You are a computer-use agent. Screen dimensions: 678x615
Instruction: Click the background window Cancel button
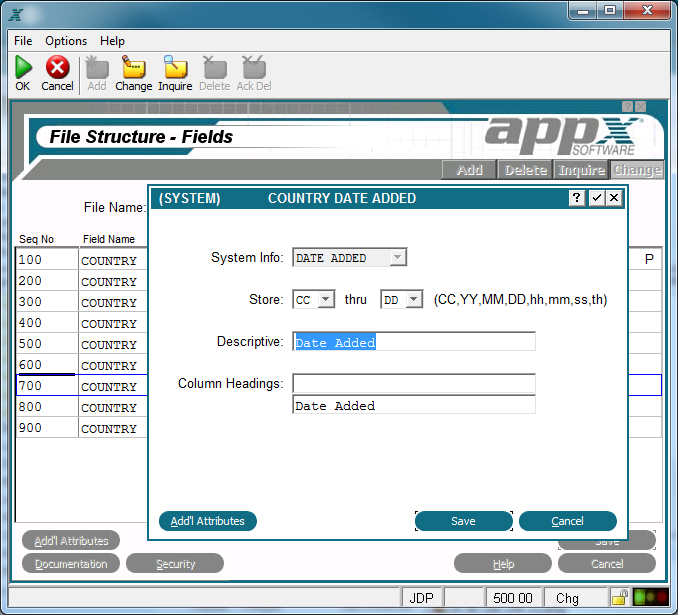[607, 564]
